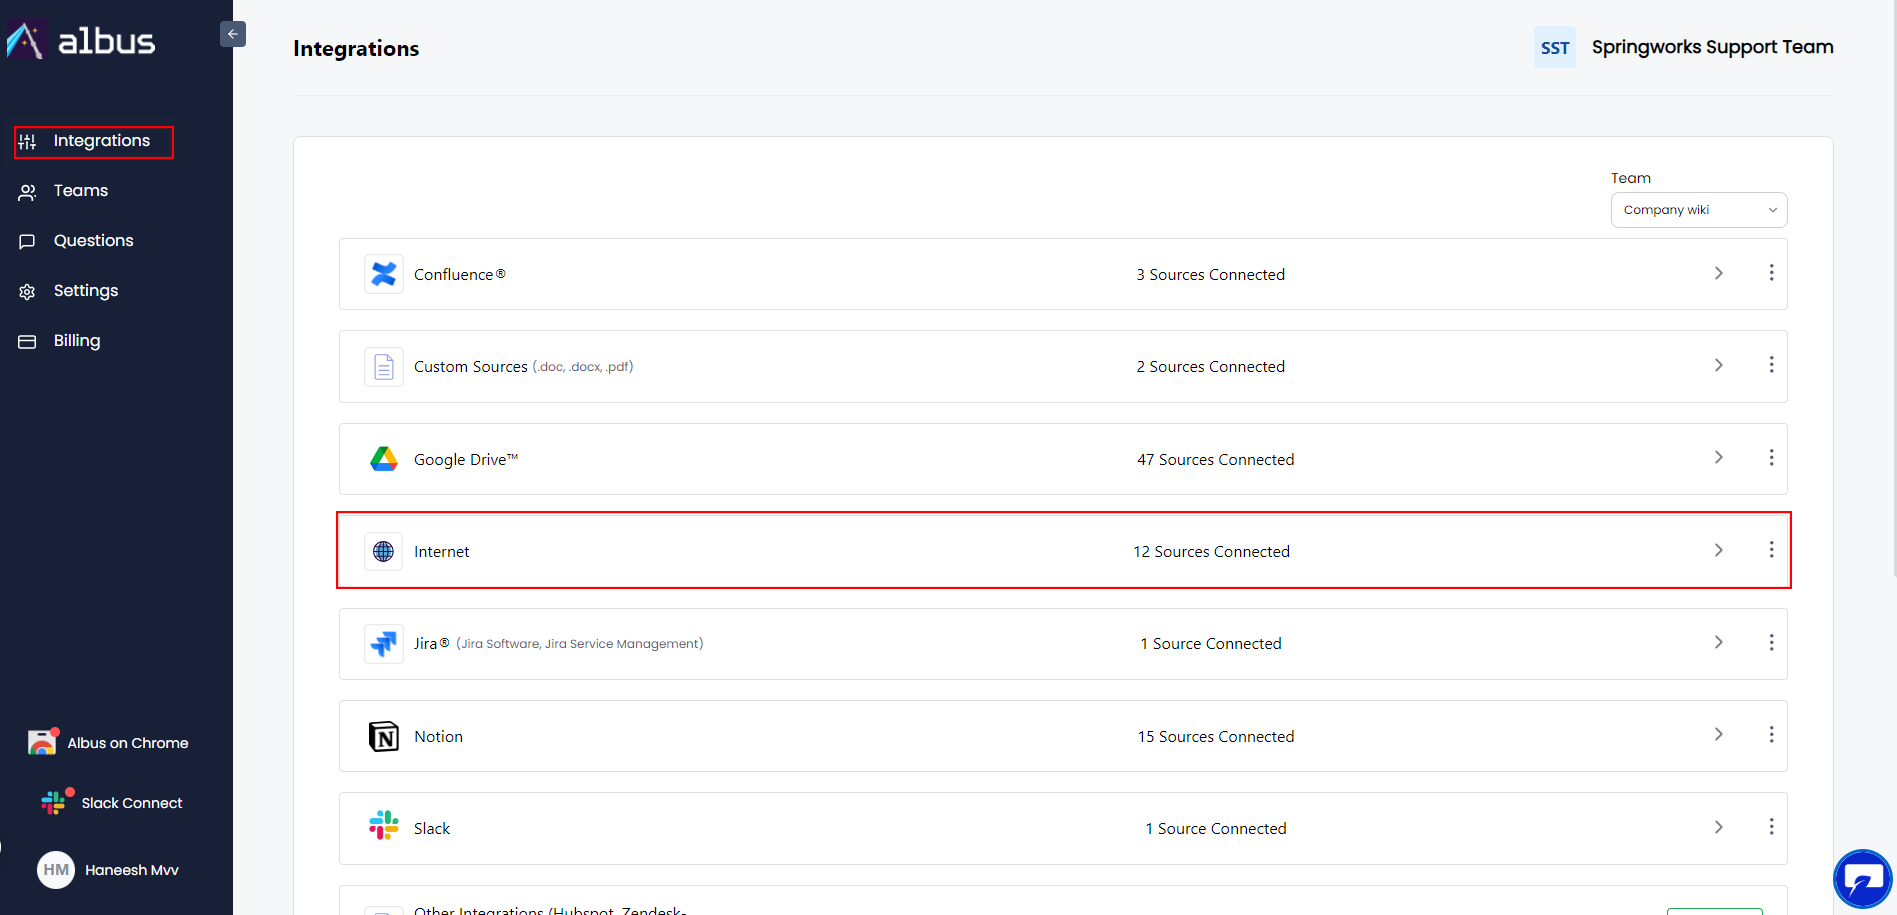The image size is (1897, 915).
Task: Open the Haneesh Mvv profile name
Action: 132,870
